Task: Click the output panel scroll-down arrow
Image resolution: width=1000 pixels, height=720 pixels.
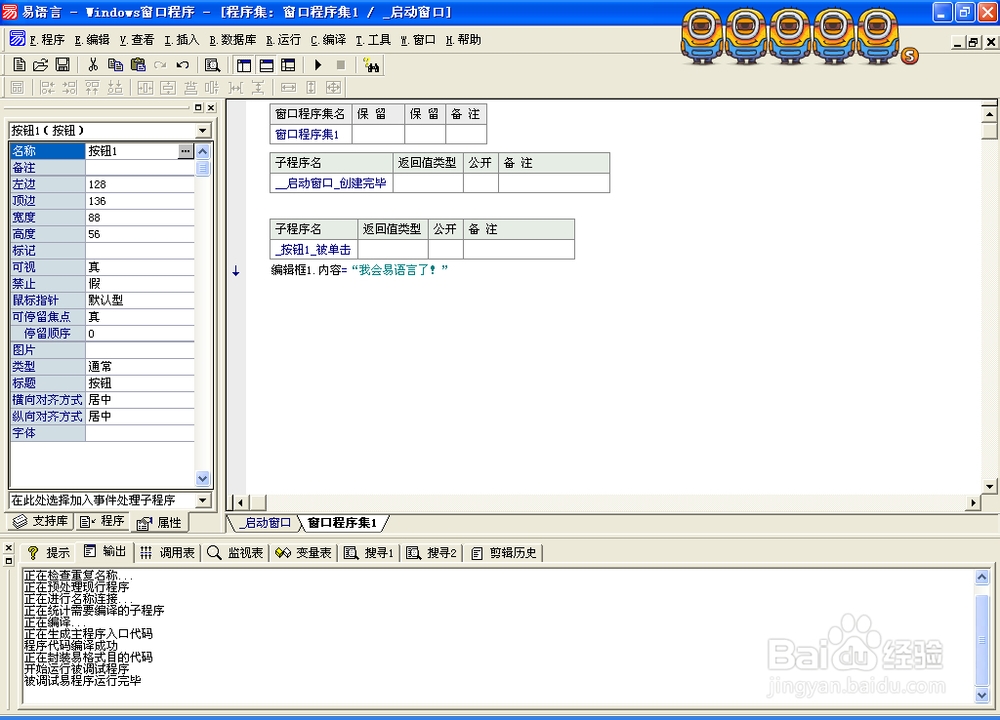Action: [x=982, y=695]
